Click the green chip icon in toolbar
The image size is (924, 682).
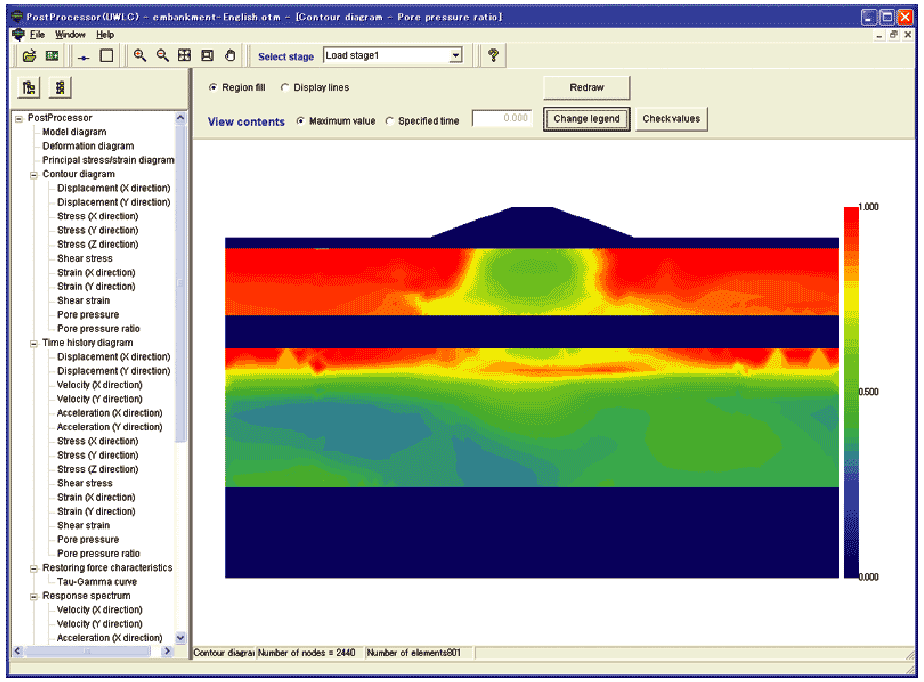(x=52, y=56)
